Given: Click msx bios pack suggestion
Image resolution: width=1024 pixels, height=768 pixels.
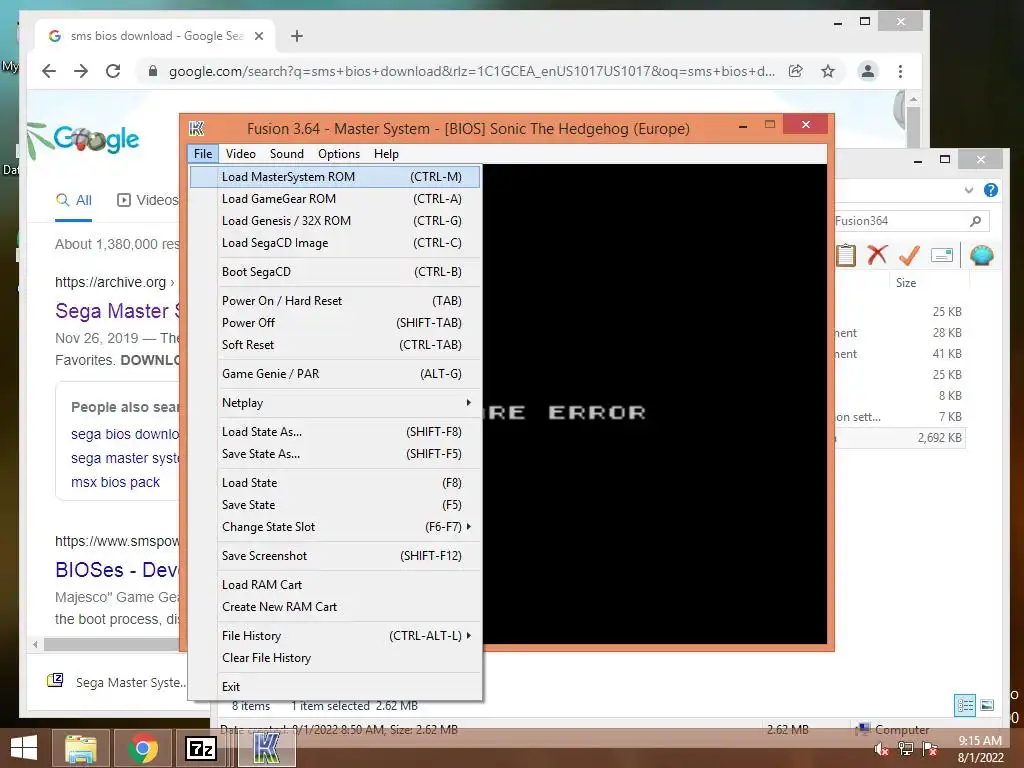Looking at the screenshot, I should tap(116, 482).
